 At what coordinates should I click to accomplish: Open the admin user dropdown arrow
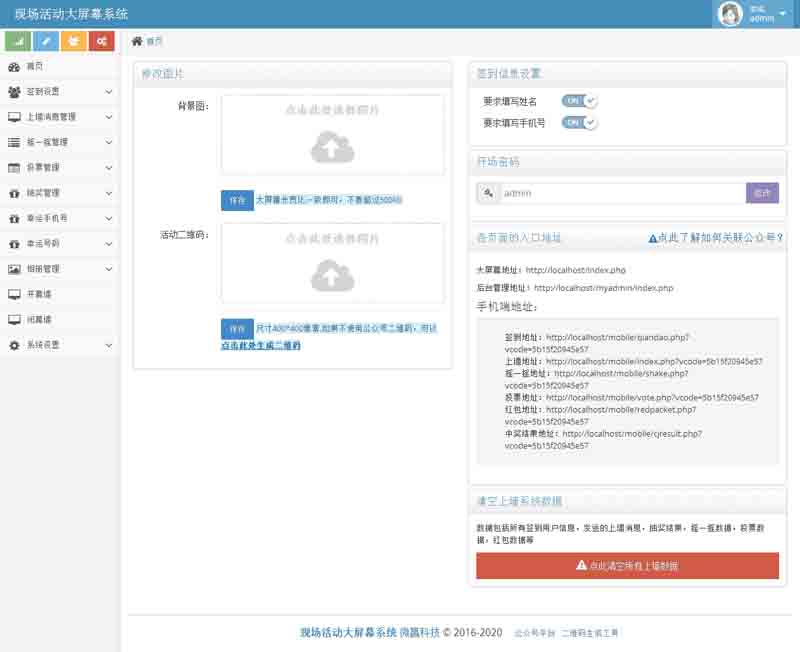[782, 14]
